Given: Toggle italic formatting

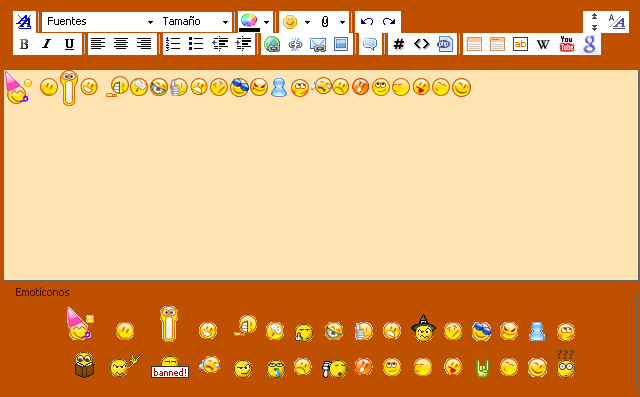Looking at the screenshot, I should click(x=47, y=44).
